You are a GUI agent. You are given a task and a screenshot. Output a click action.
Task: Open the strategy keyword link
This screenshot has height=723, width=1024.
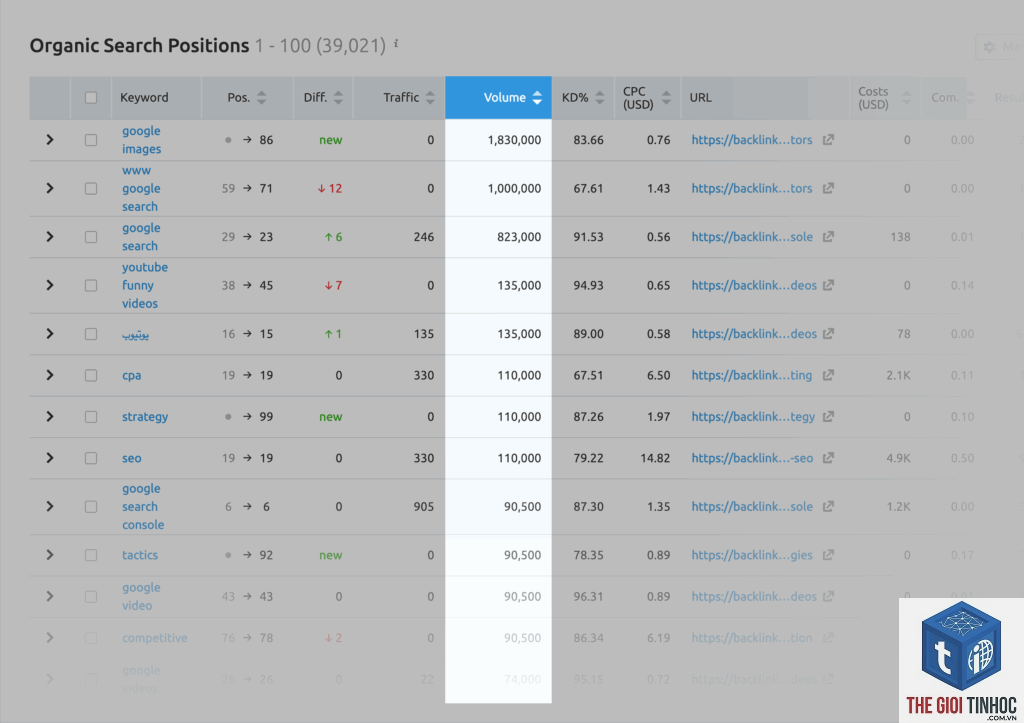point(145,417)
